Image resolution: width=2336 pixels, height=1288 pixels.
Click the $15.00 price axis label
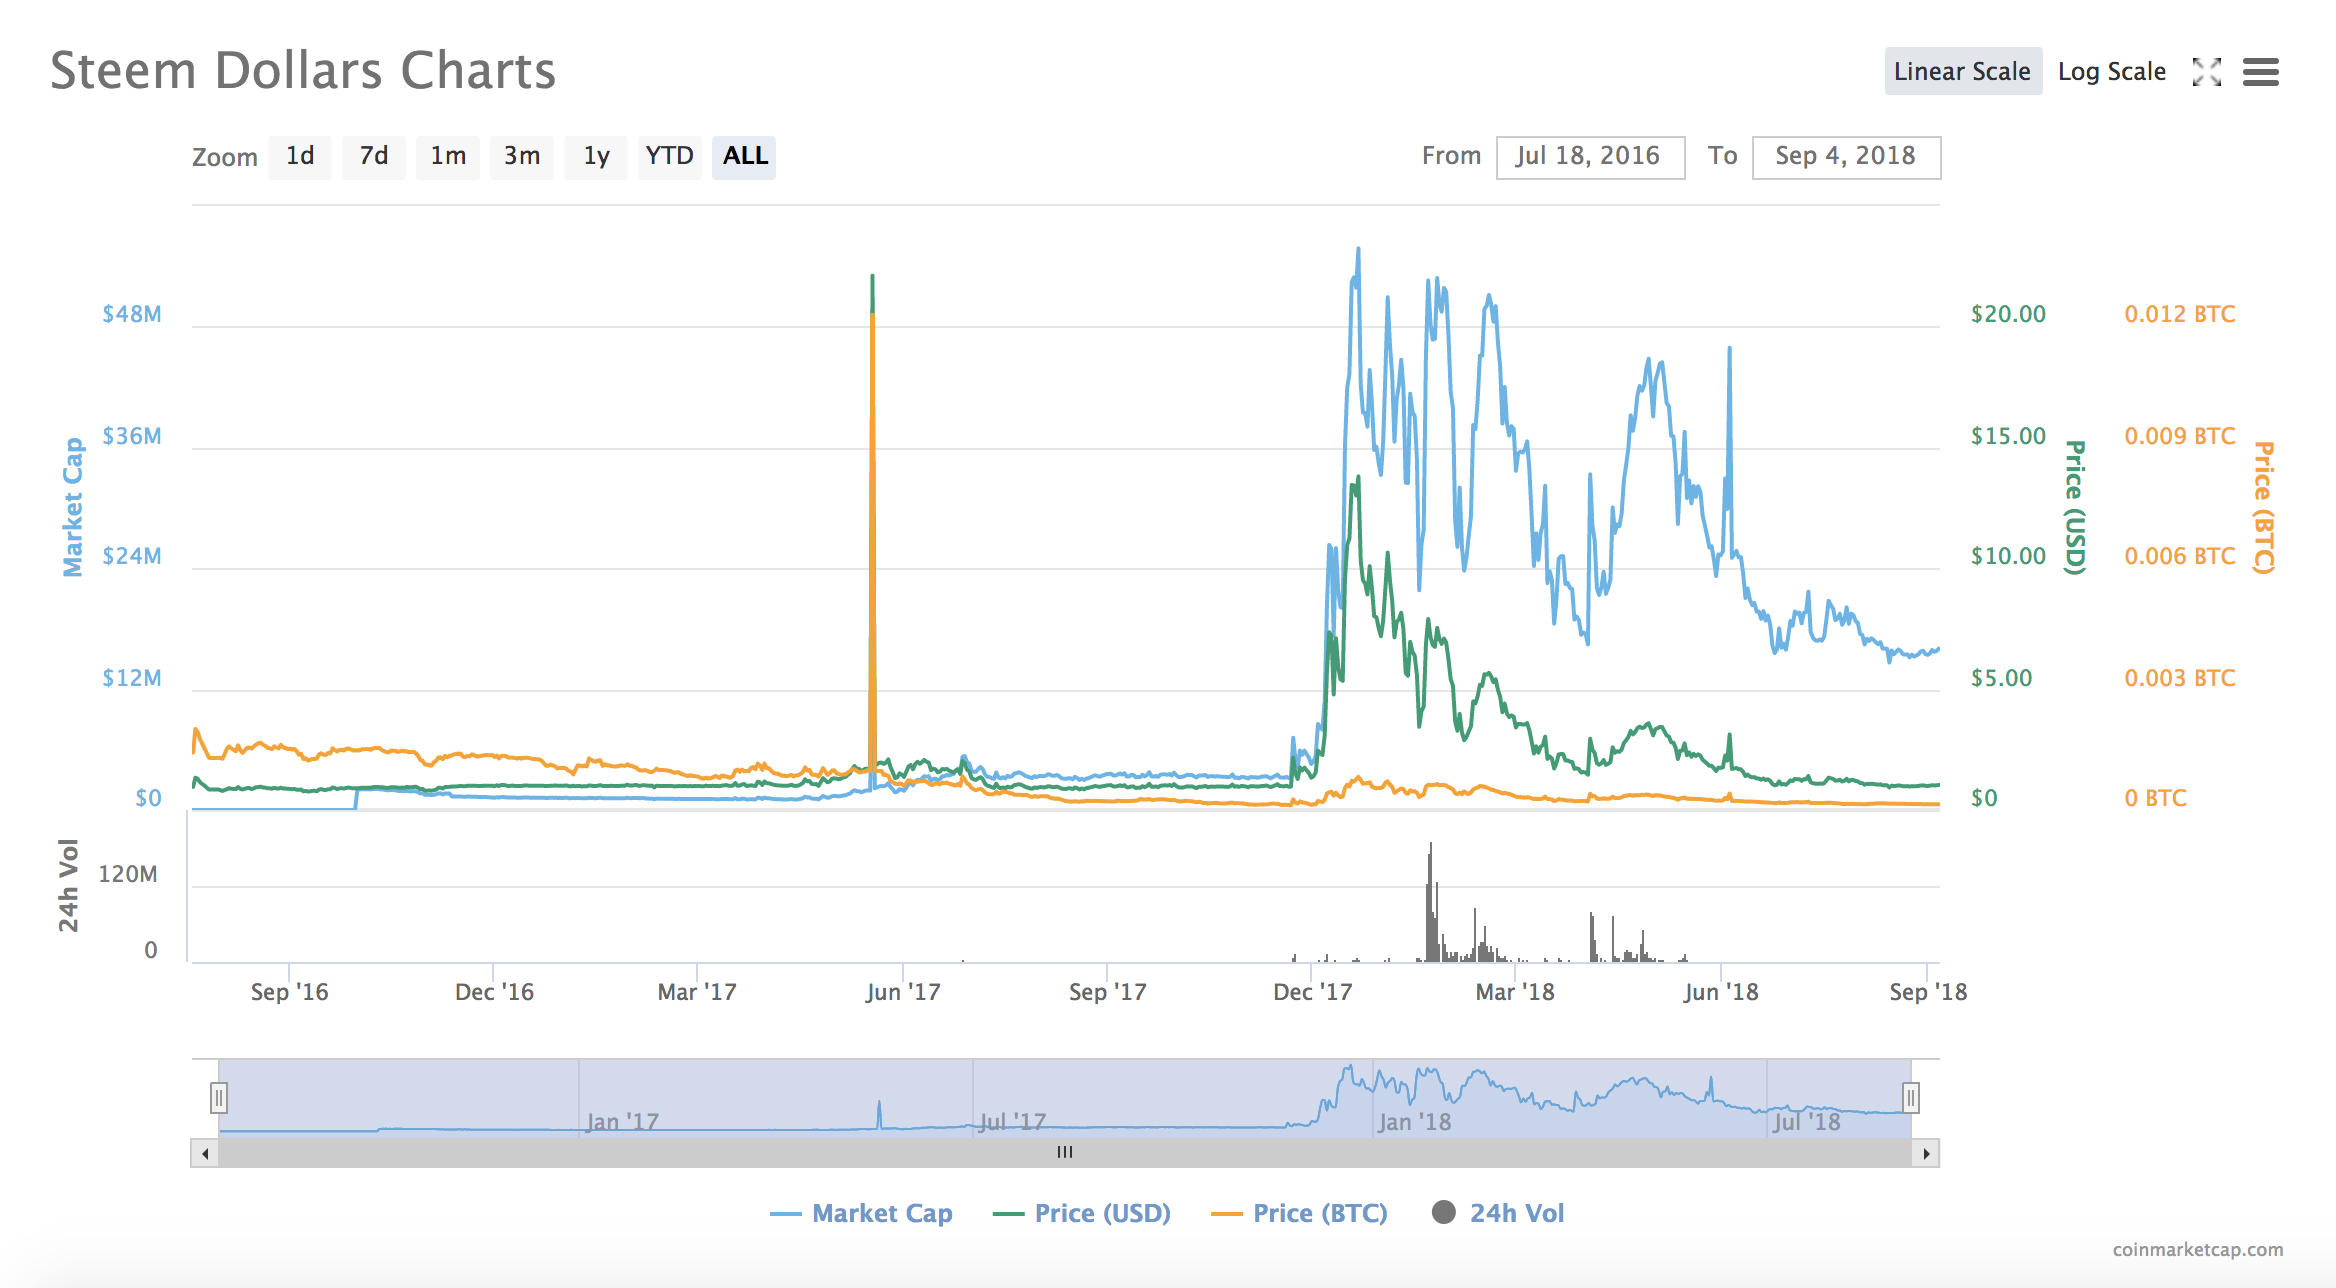click(2008, 436)
